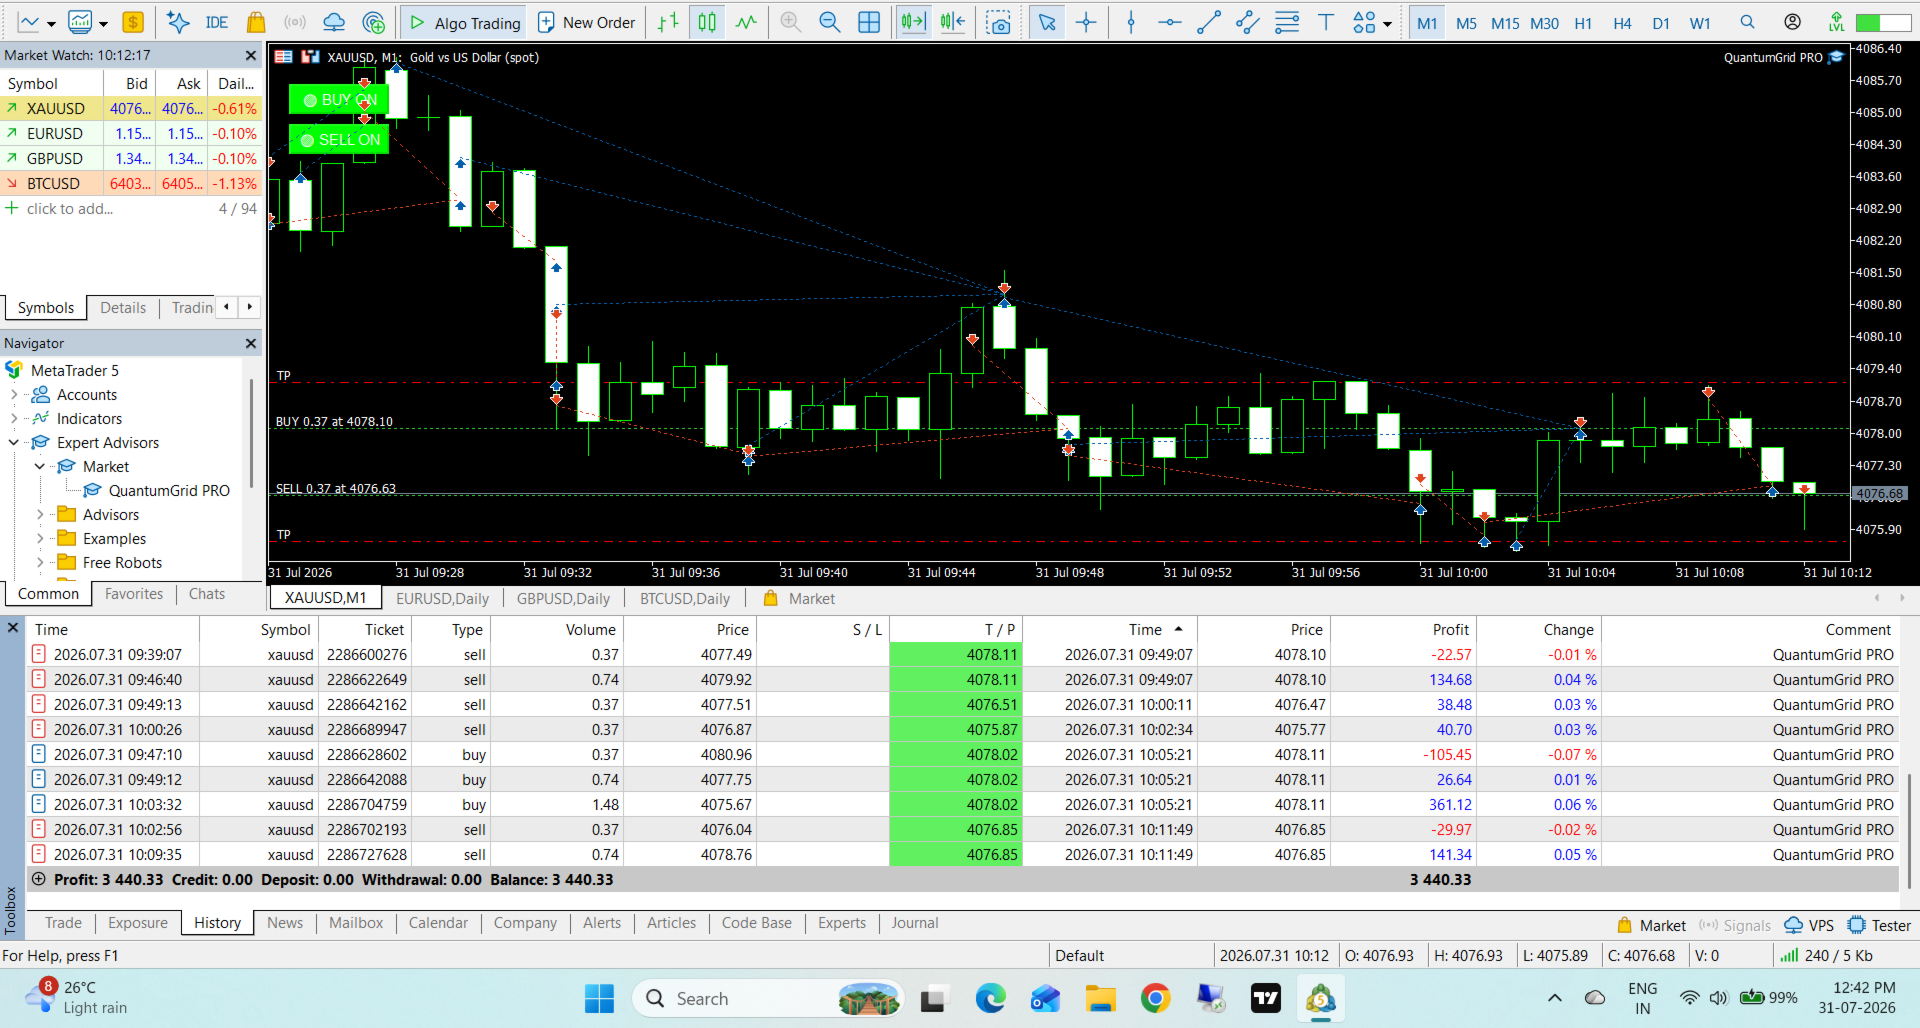
Task: Toggle chart auto scroll
Action: pyautogui.click(x=913, y=22)
